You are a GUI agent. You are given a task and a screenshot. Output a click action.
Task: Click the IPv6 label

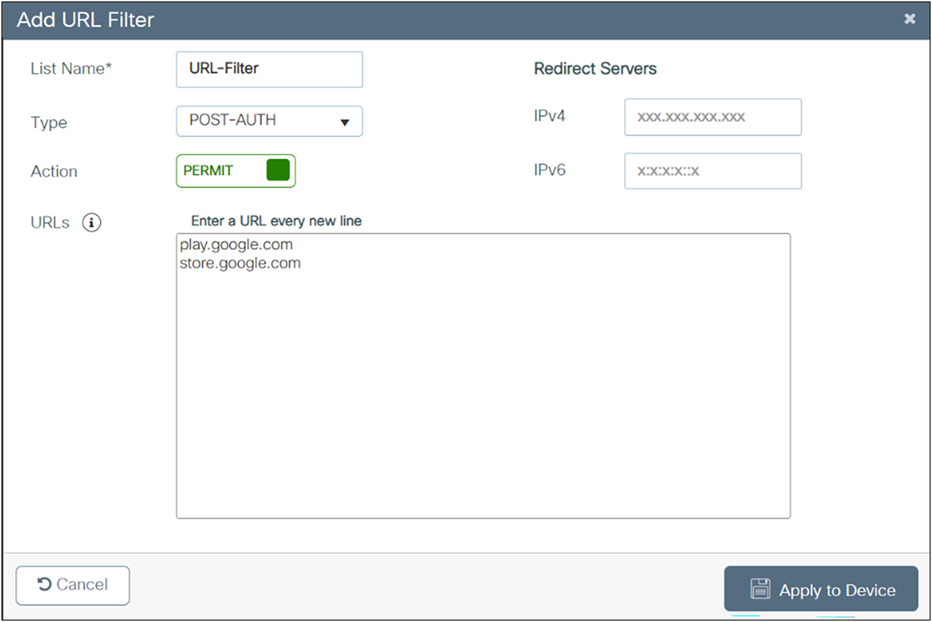coord(549,170)
